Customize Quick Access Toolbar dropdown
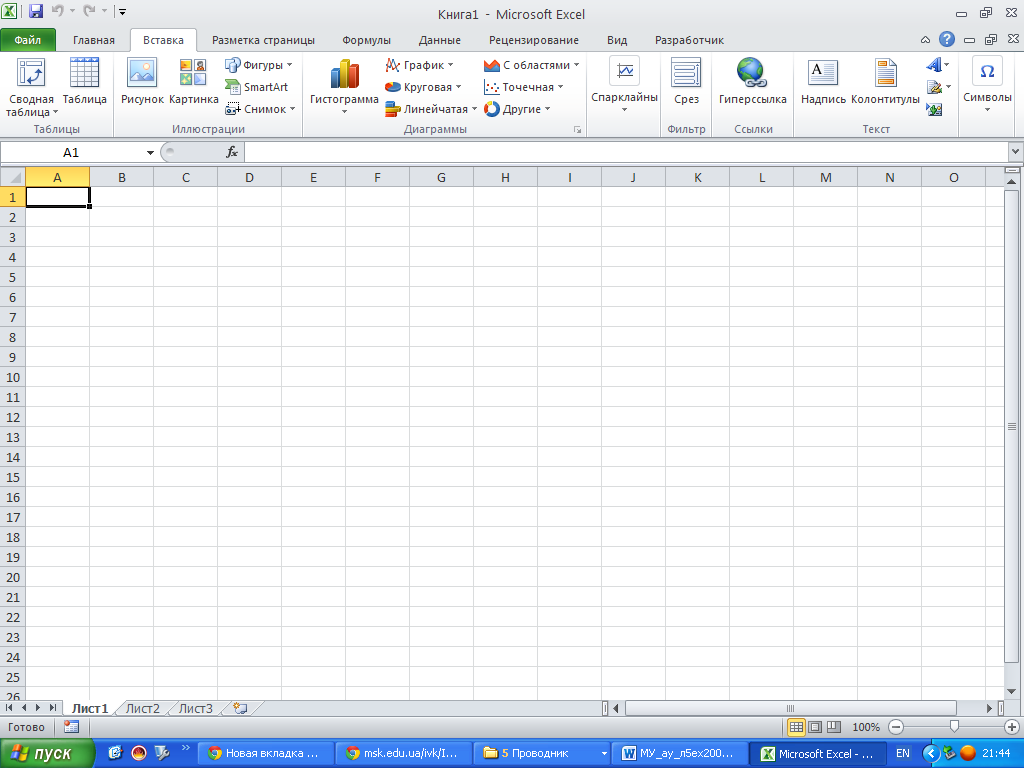1024x768 pixels. point(122,12)
